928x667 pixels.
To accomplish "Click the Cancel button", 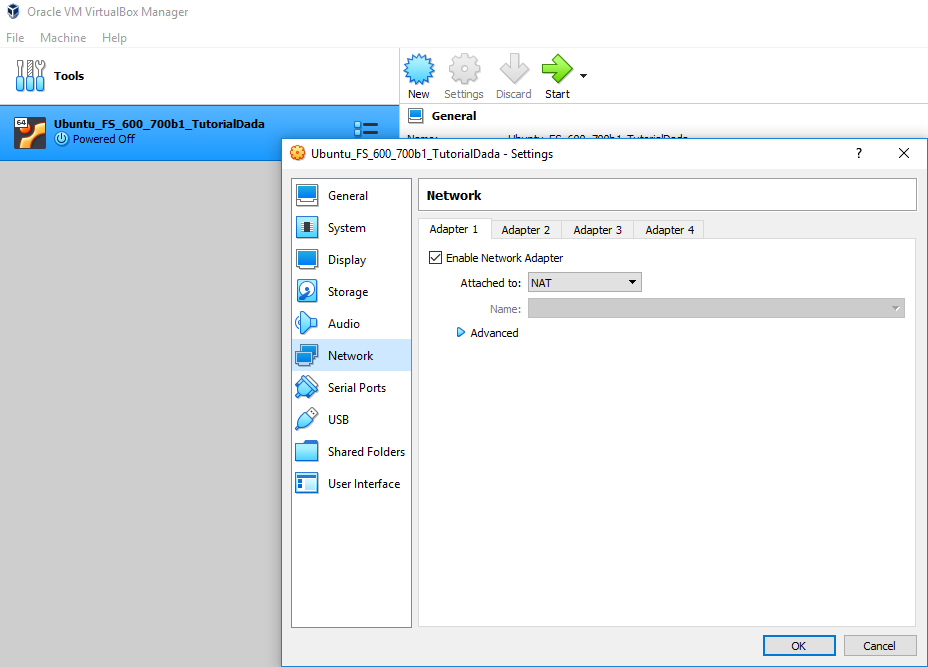I will pyautogui.click(x=880, y=646).
